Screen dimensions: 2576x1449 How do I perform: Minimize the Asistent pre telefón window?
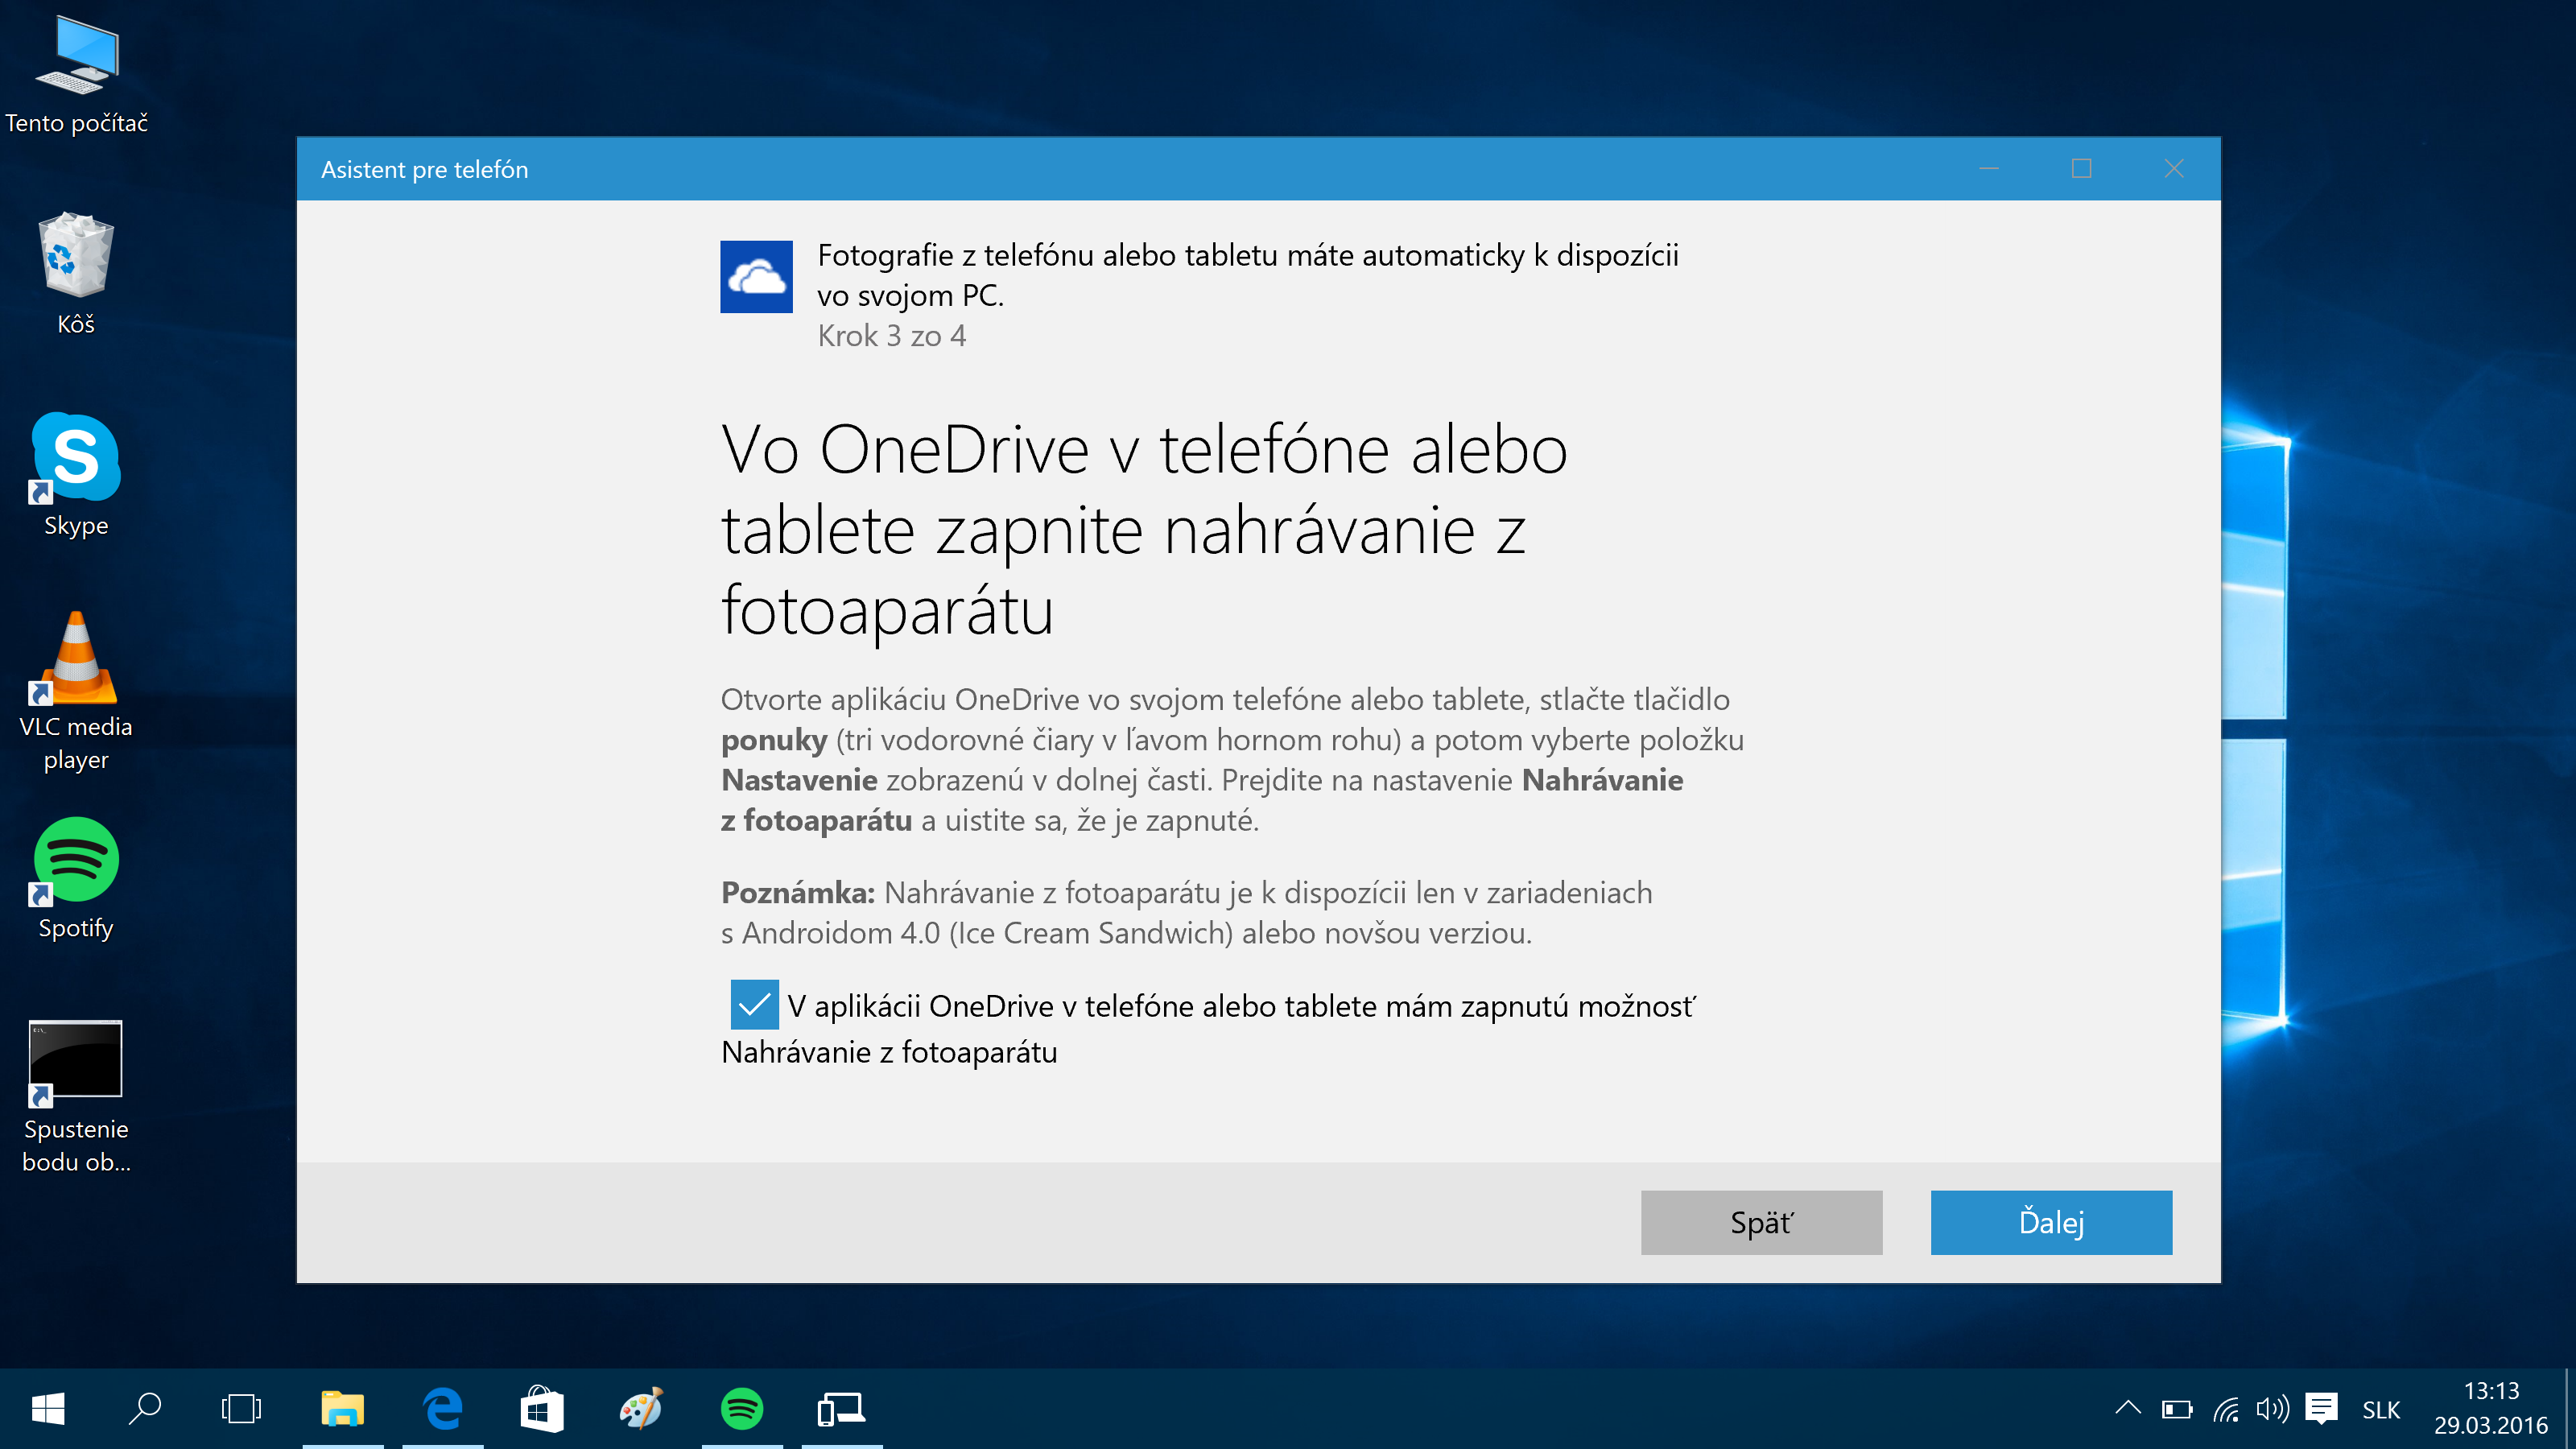click(1989, 168)
